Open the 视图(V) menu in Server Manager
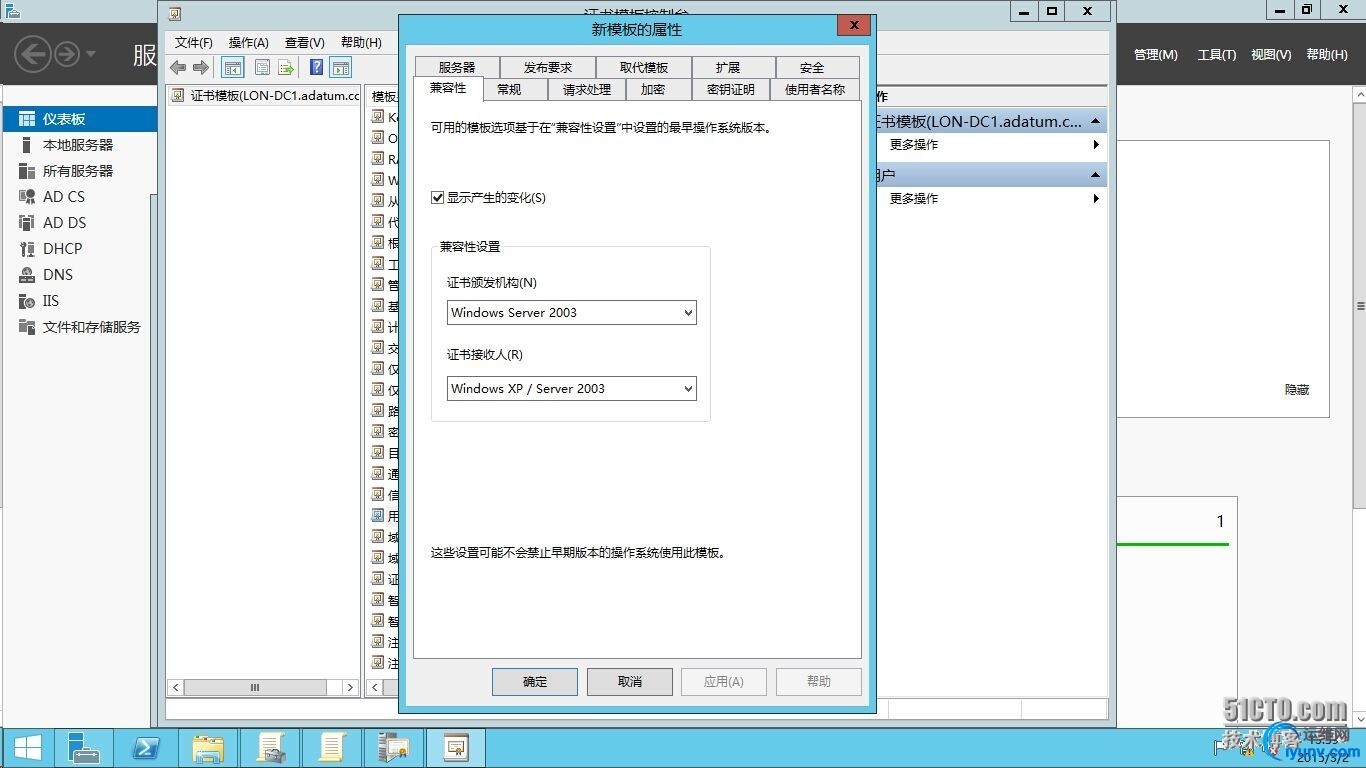1366x768 pixels. click(x=1271, y=55)
